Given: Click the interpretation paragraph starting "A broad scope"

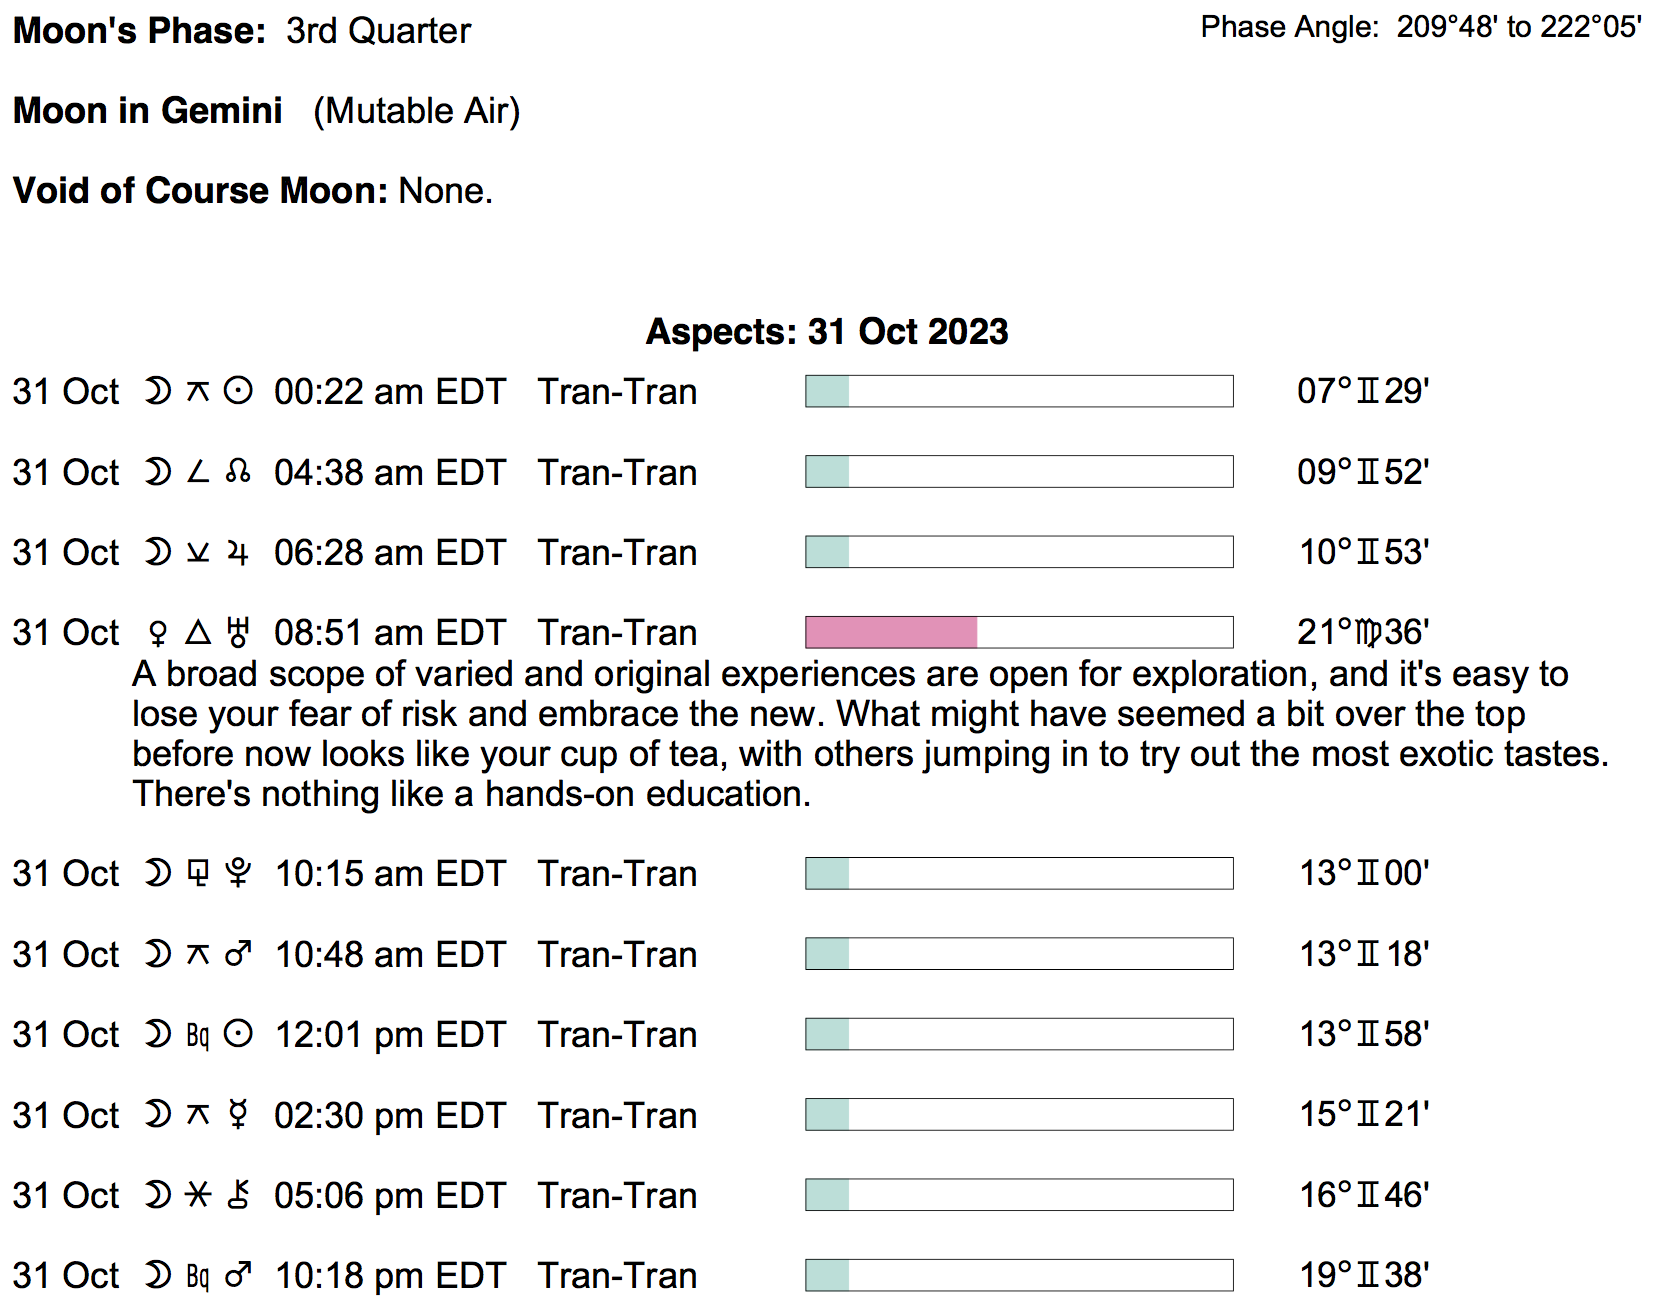Looking at the screenshot, I should [850, 734].
